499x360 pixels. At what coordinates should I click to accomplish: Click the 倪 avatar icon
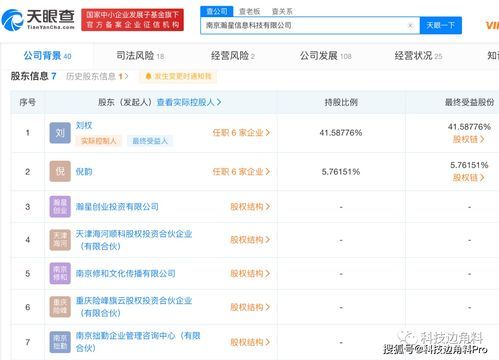coord(60,171)
